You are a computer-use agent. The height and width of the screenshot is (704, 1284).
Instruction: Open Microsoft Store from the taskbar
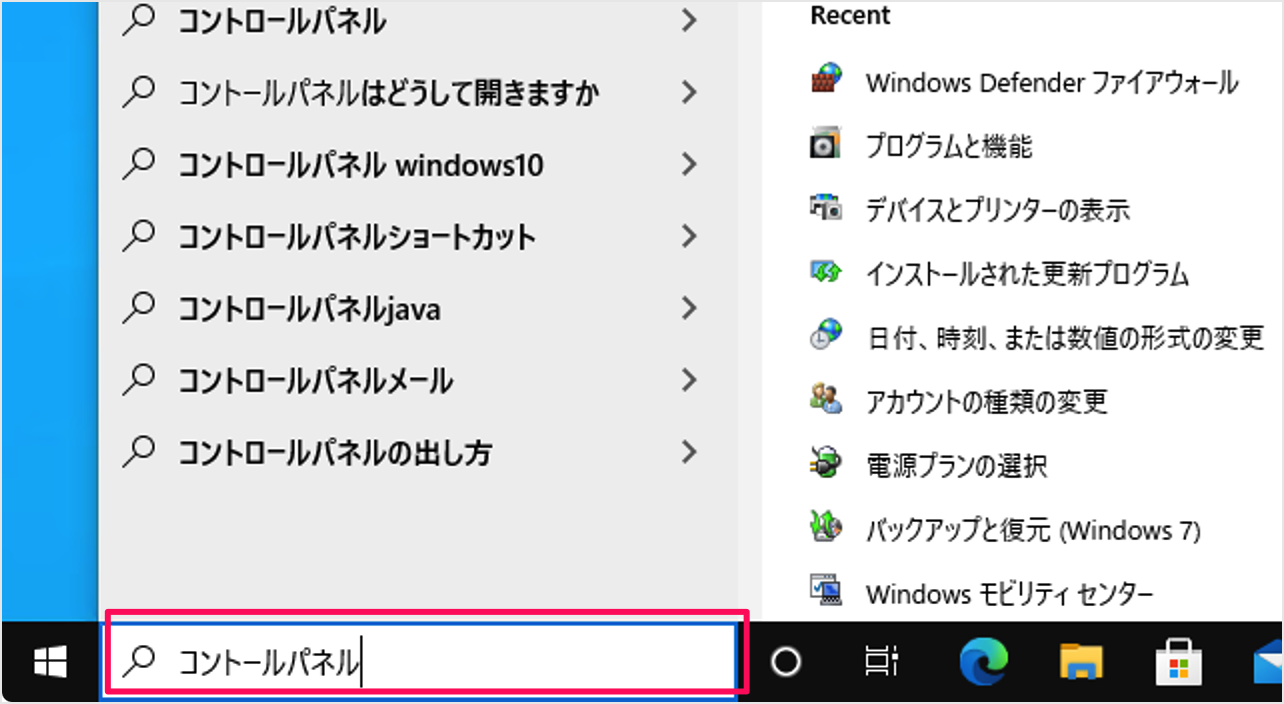click(1177, 662)
